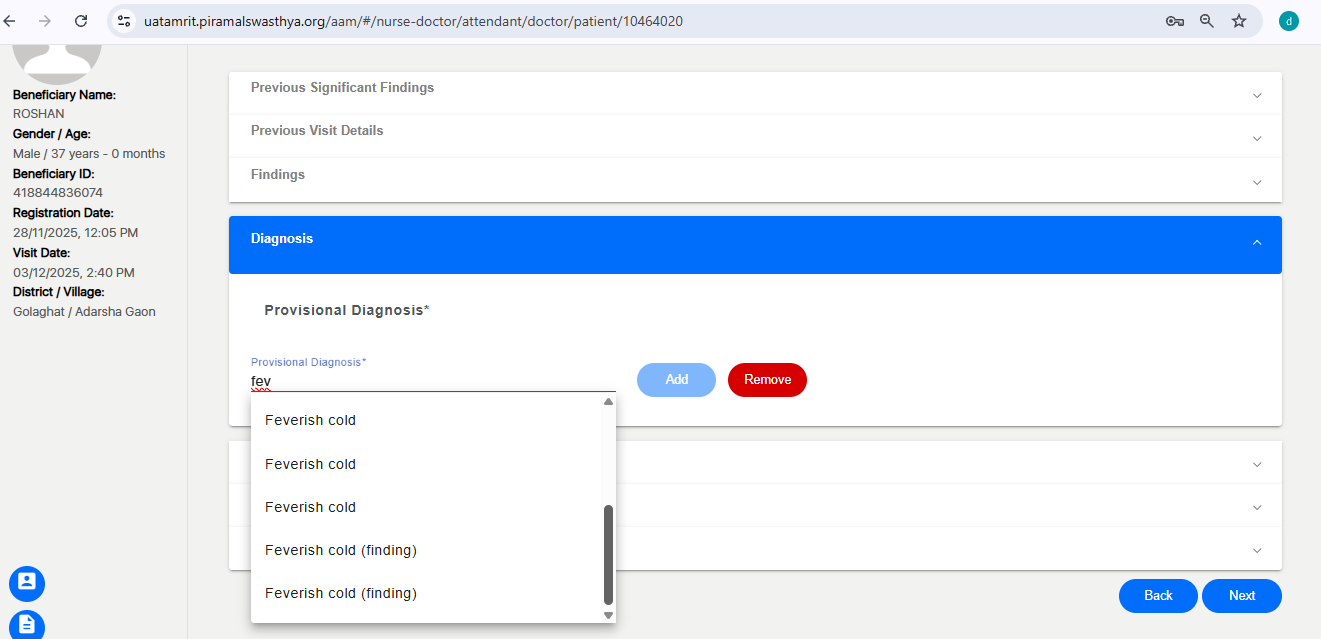This screenshot has width=1321, height=639.
Task: Reload the page with the refresh icon
Action: pos(81,21)
